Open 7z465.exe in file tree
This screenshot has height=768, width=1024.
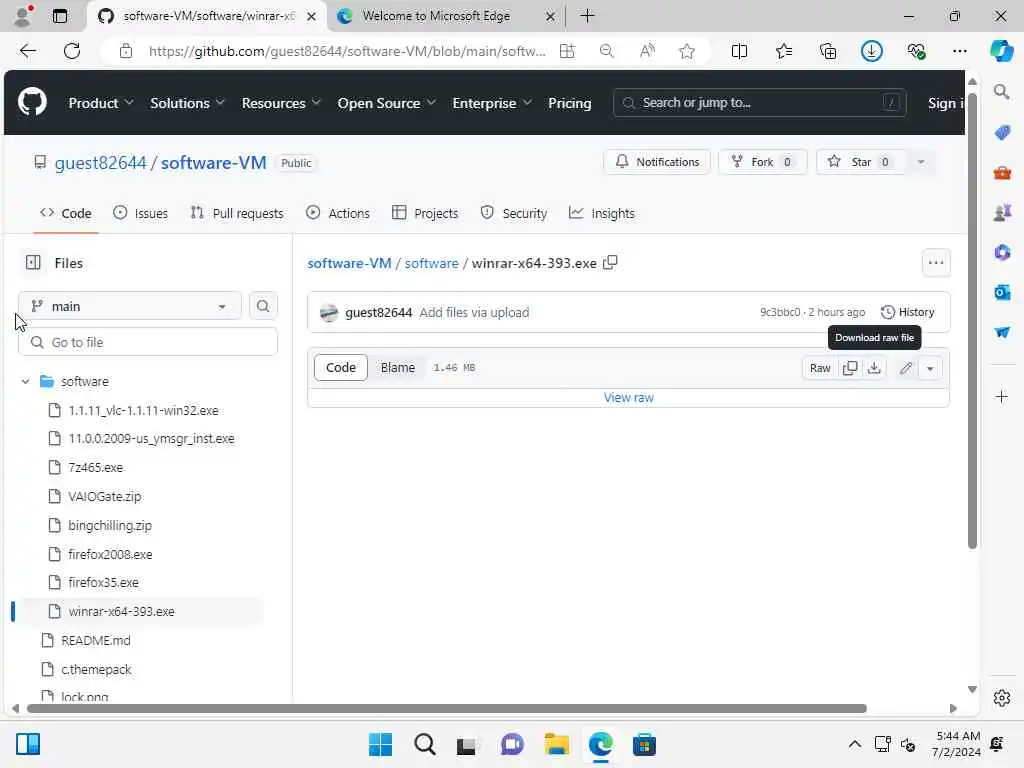point(95,468)
